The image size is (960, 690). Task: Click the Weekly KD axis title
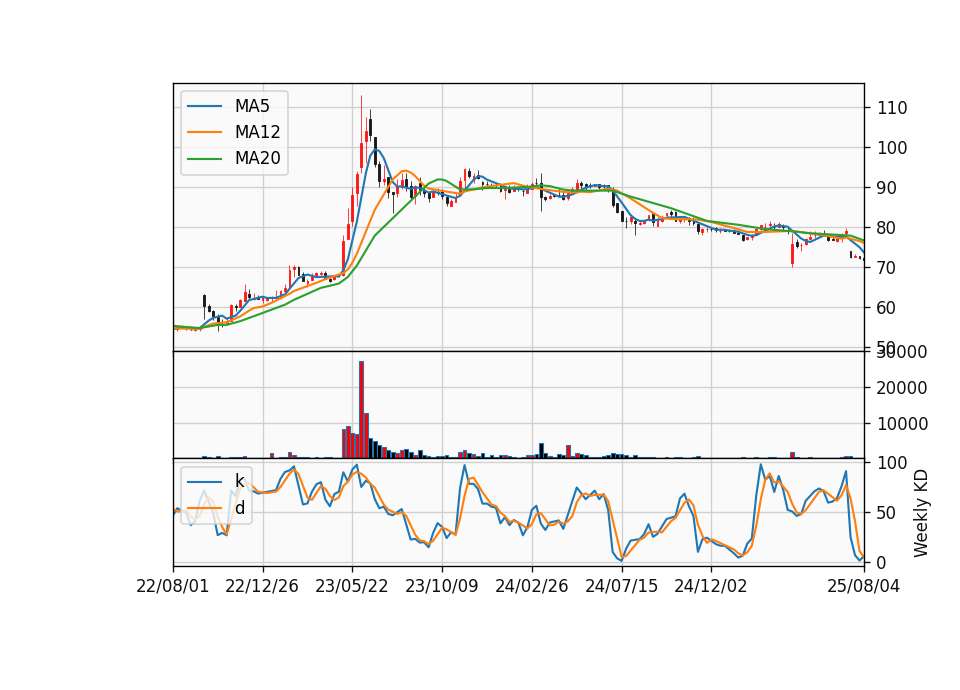point(921,514)
